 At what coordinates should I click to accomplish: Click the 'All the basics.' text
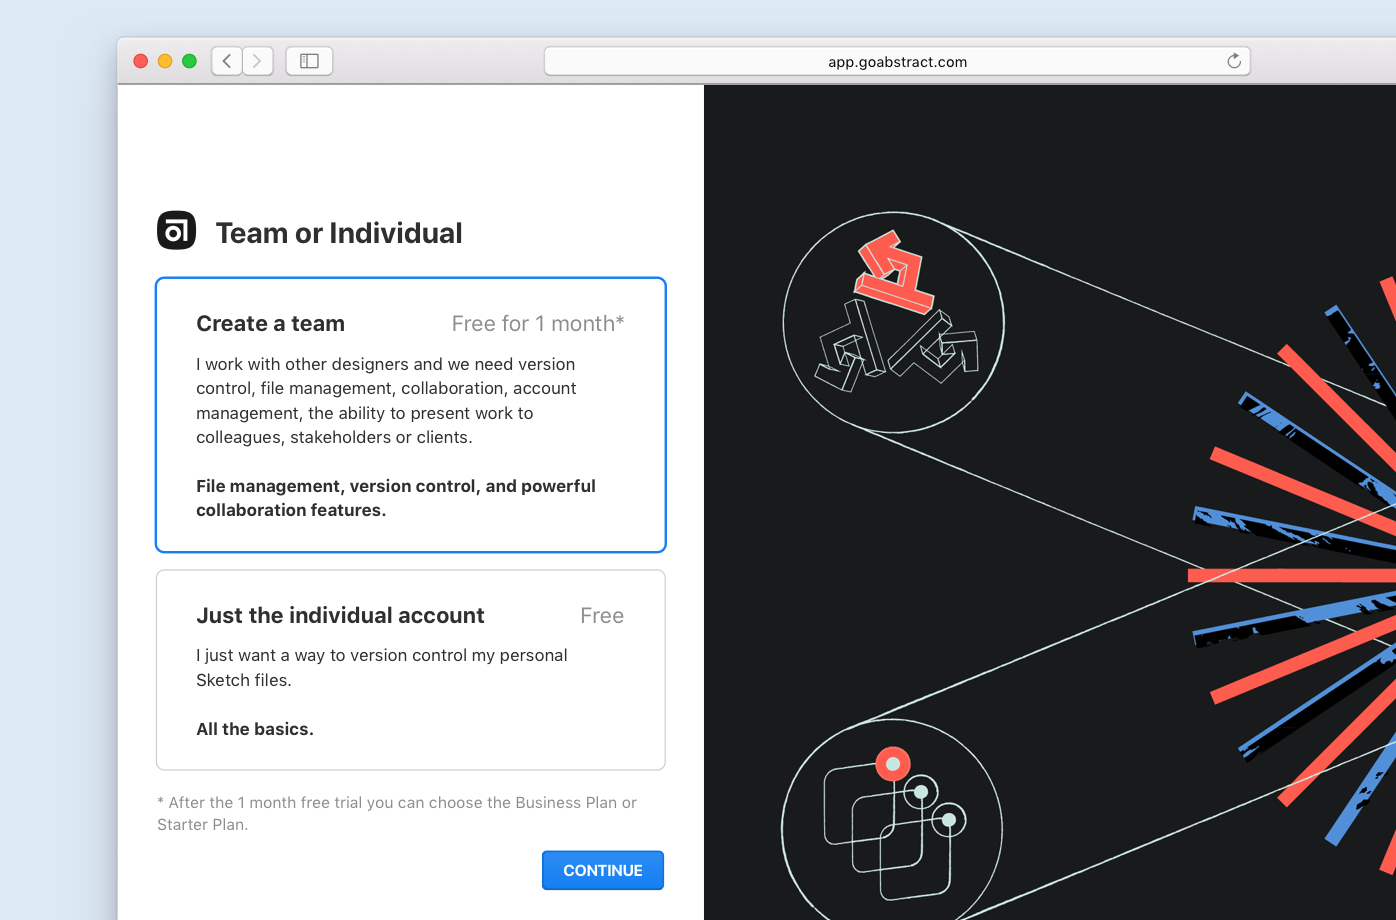255,729
